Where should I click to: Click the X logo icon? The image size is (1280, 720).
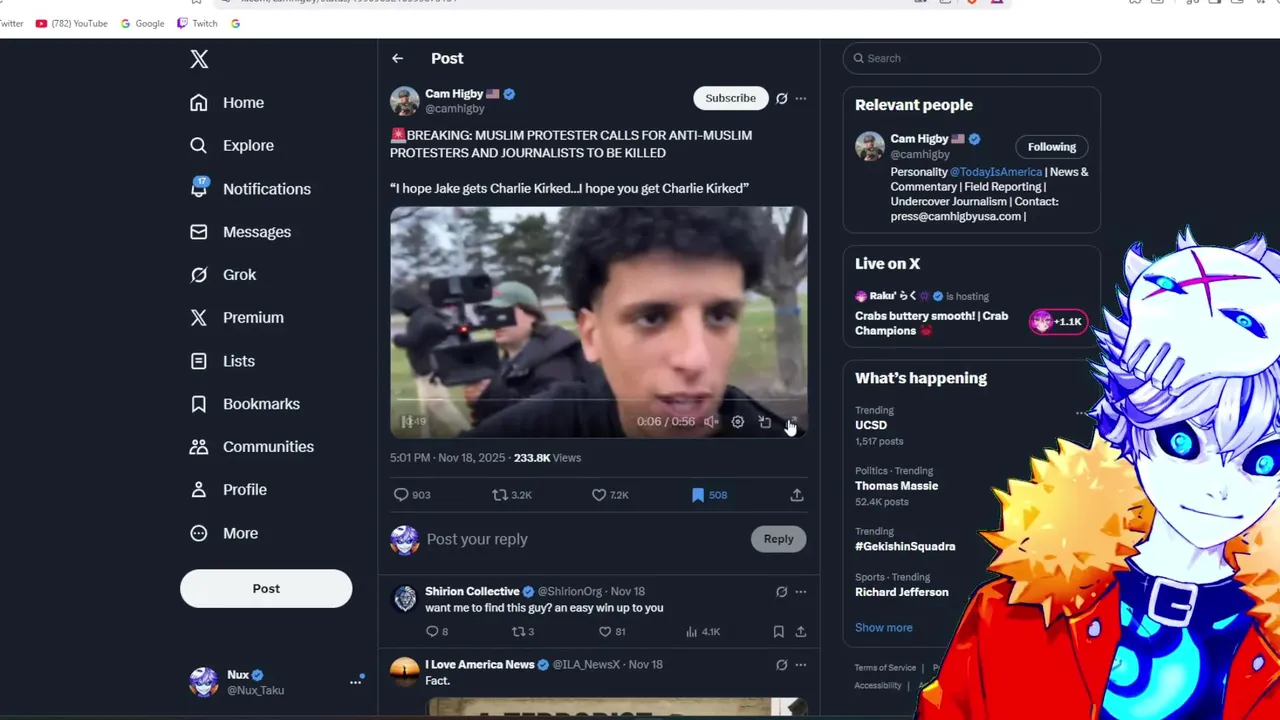click(199, 59)
